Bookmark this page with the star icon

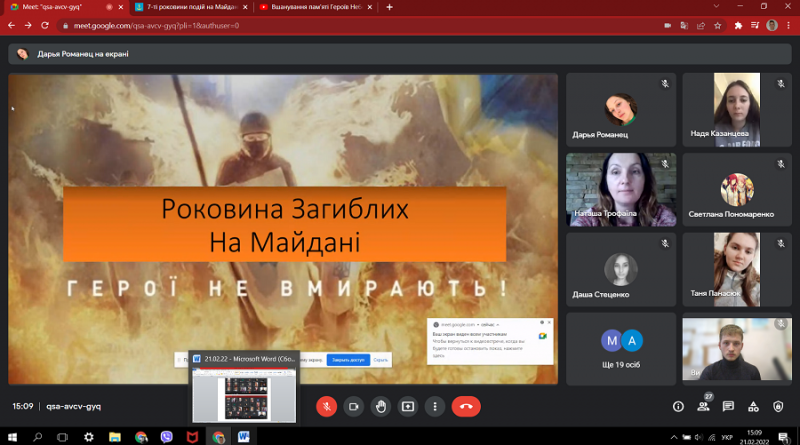click(718, 26)
